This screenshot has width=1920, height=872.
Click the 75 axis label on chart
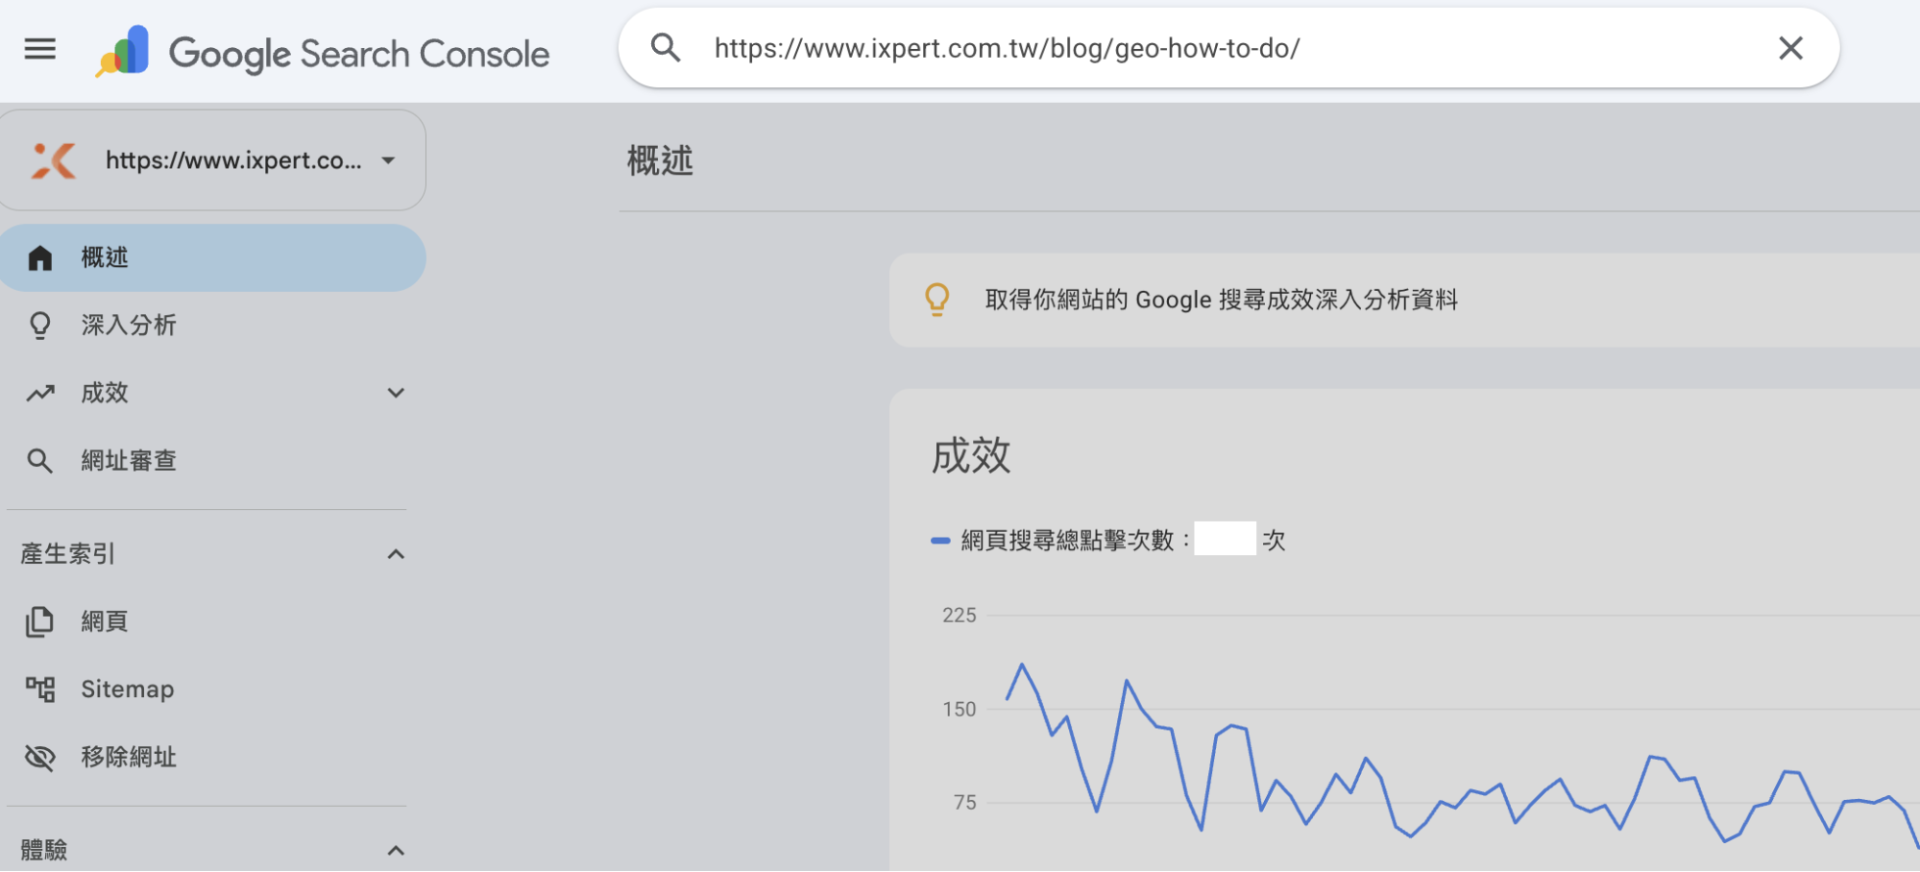pos(965,803)
